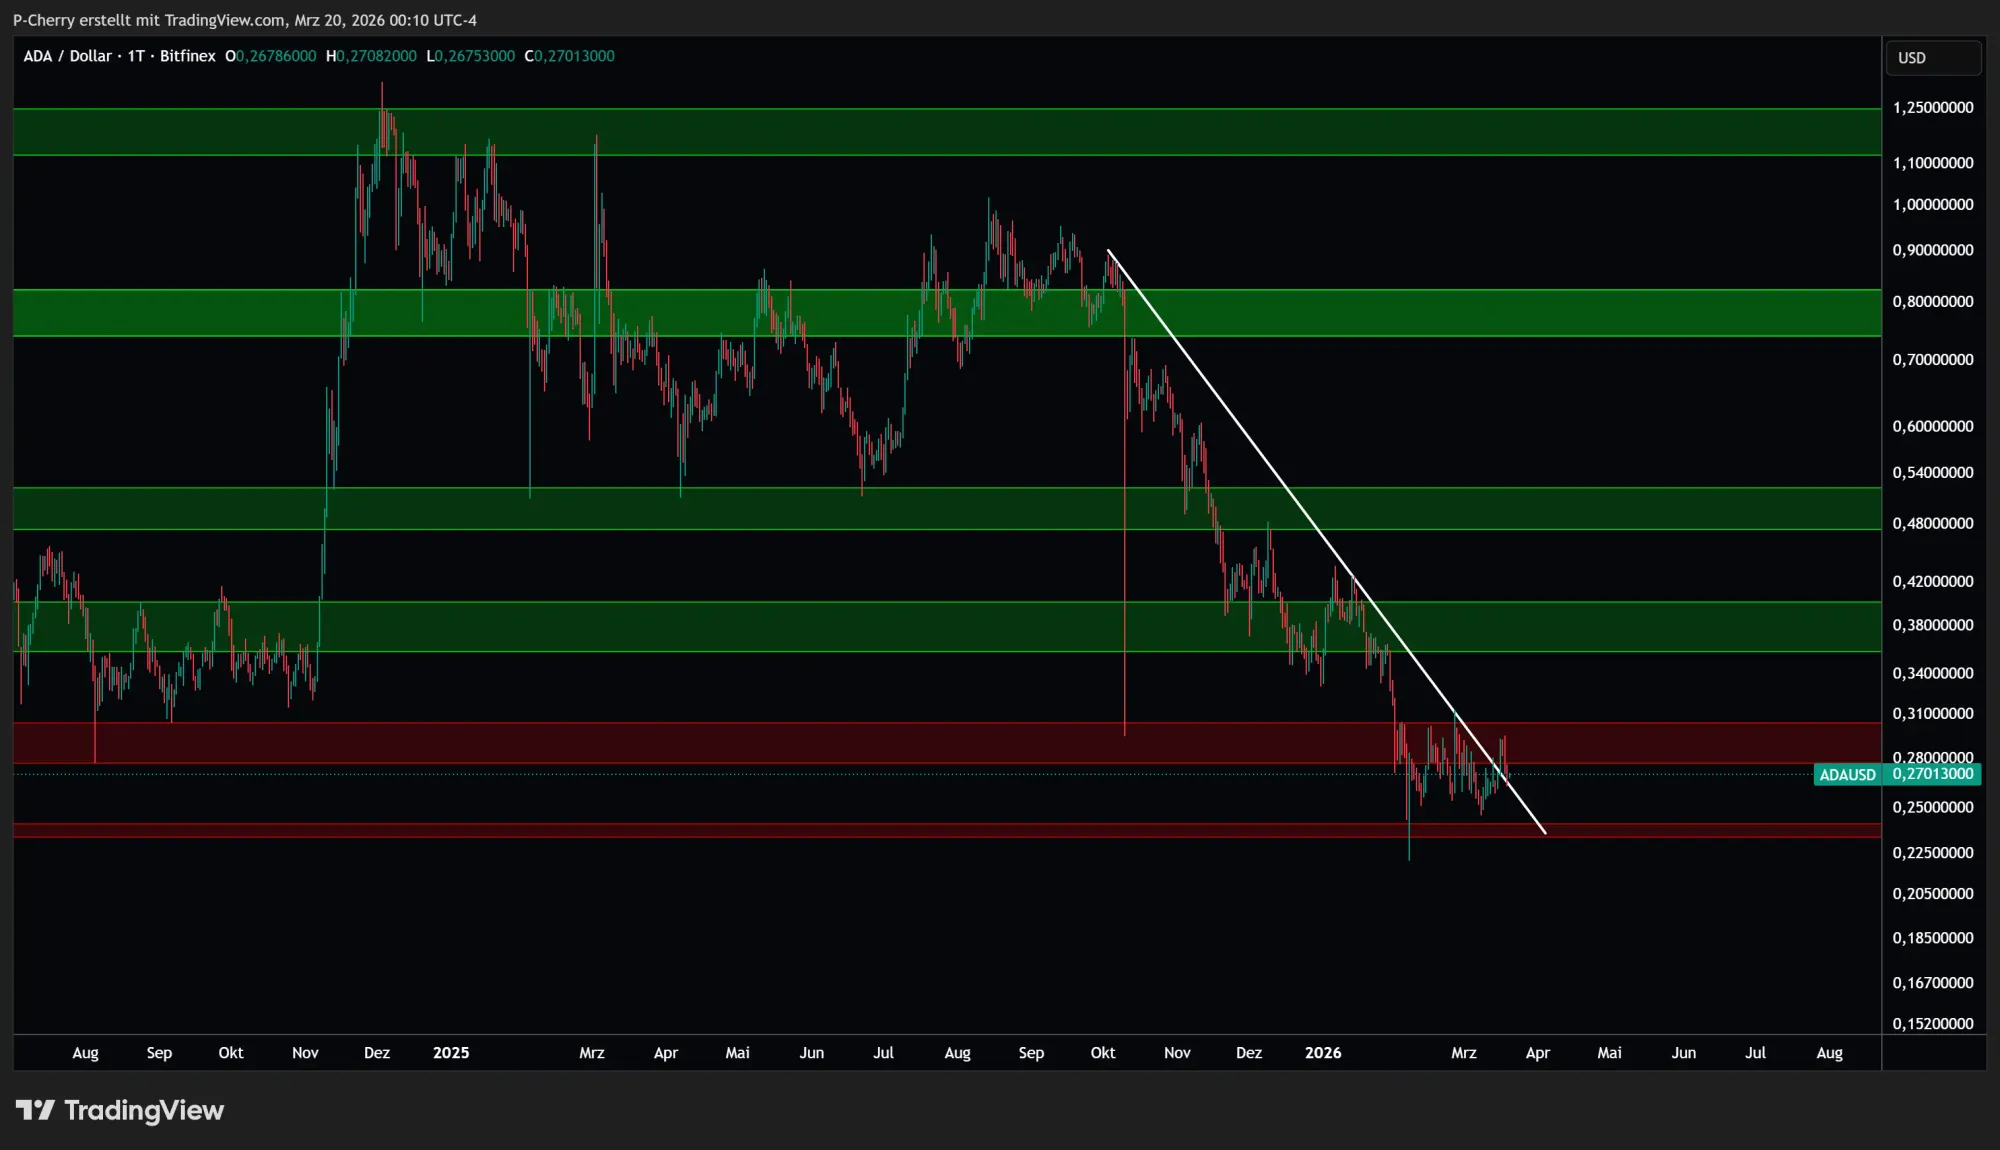Click the close value C0,27013000
2000x1150 pixels.
(570, 56)
